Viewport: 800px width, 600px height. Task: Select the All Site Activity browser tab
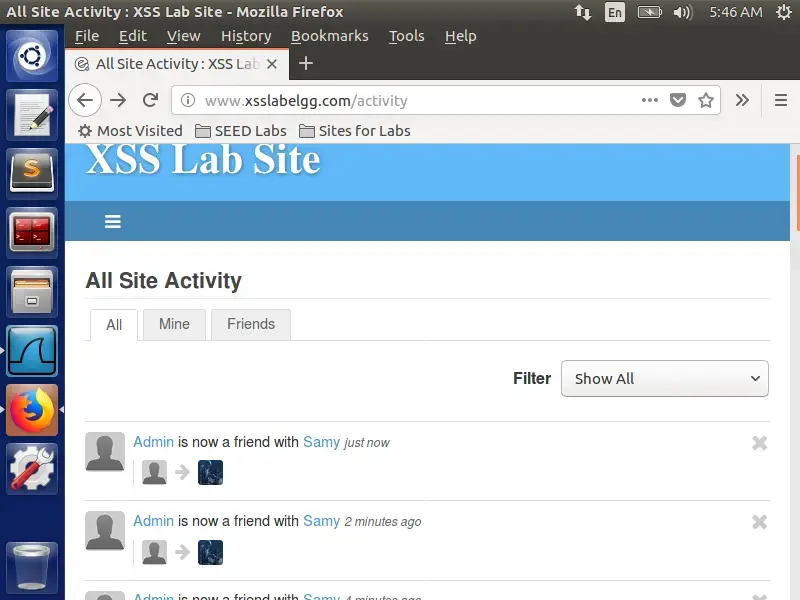coord(177,64)
